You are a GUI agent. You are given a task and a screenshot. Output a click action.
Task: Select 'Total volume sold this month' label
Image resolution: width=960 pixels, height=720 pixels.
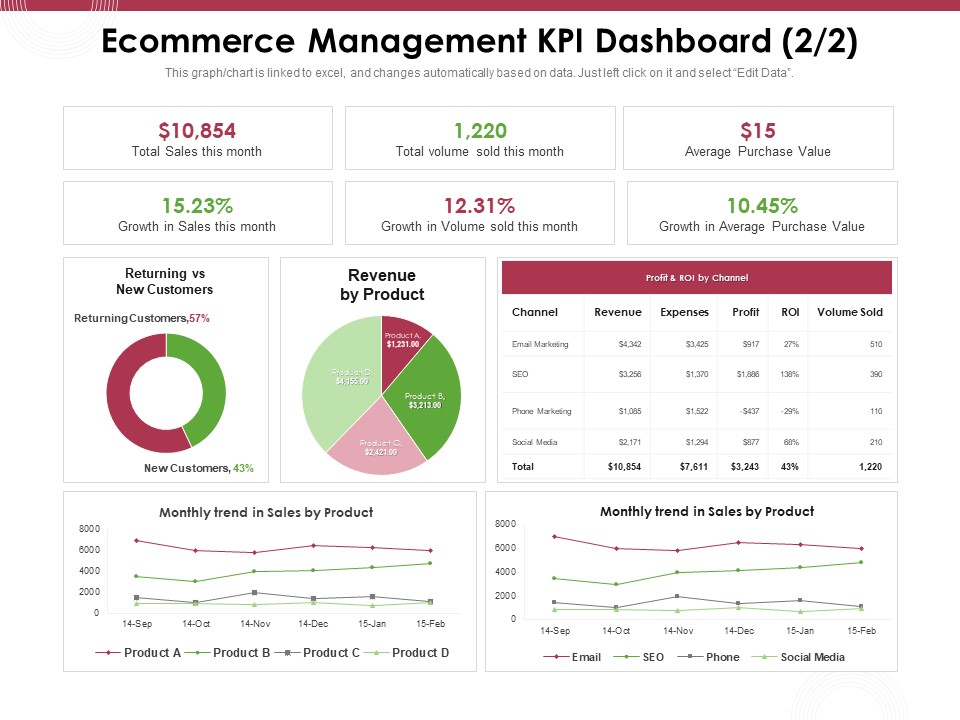[479, 151]
